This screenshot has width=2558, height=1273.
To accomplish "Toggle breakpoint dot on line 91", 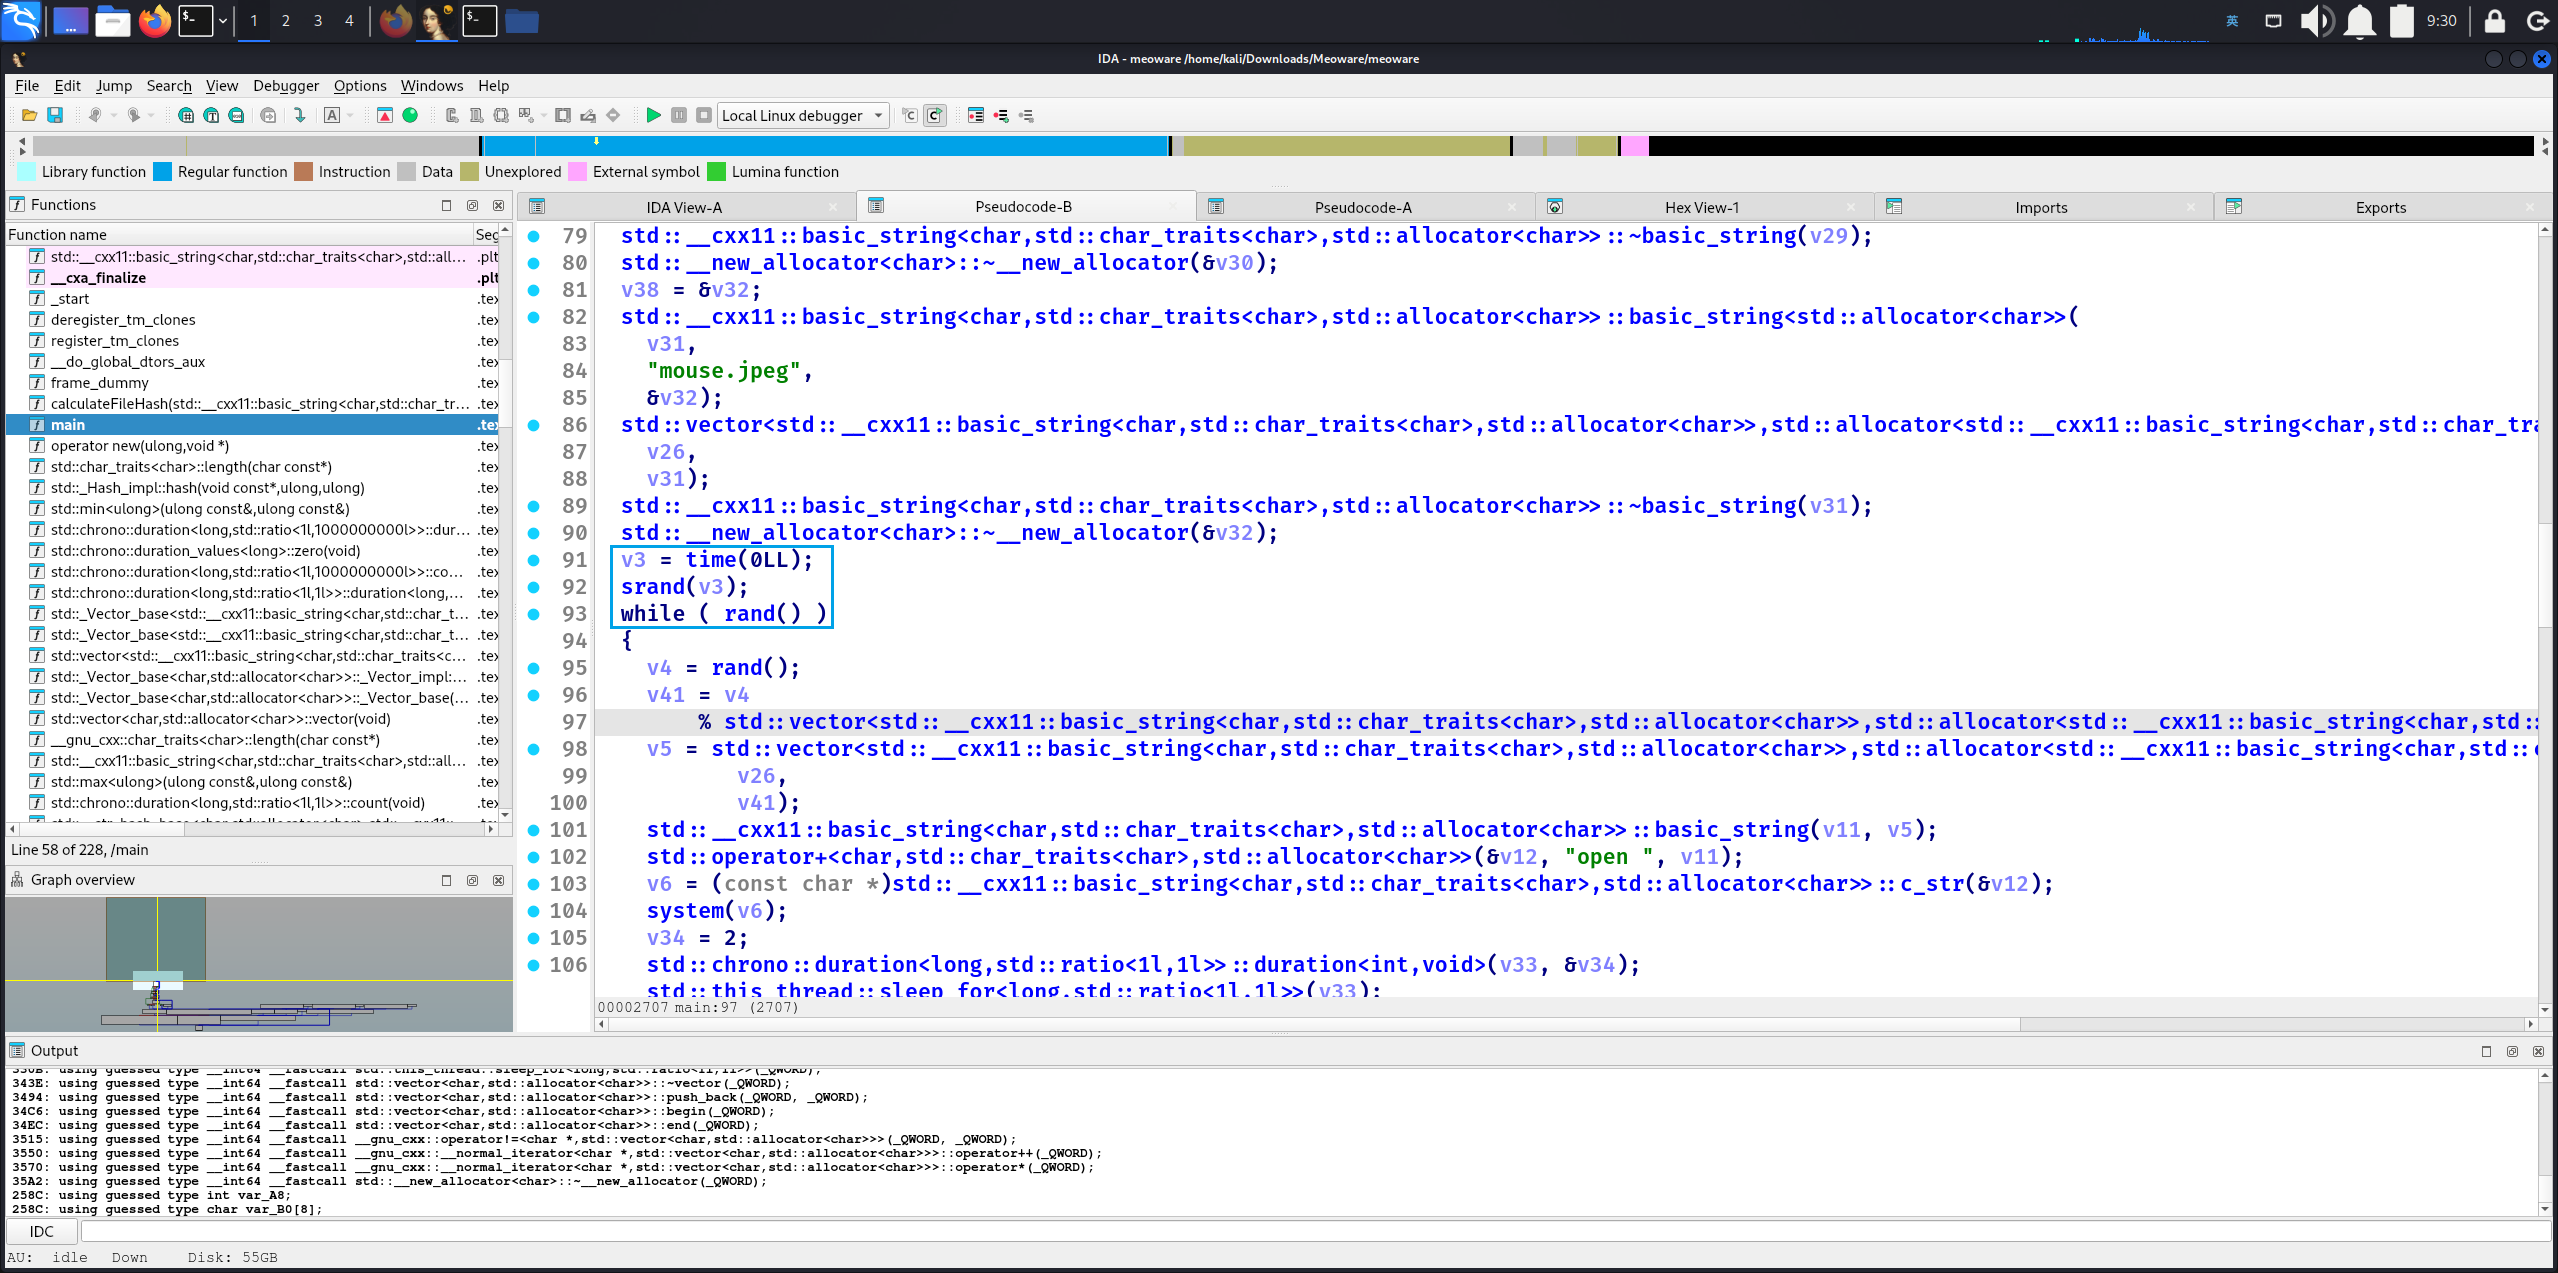I will click(x=534, y=560).
